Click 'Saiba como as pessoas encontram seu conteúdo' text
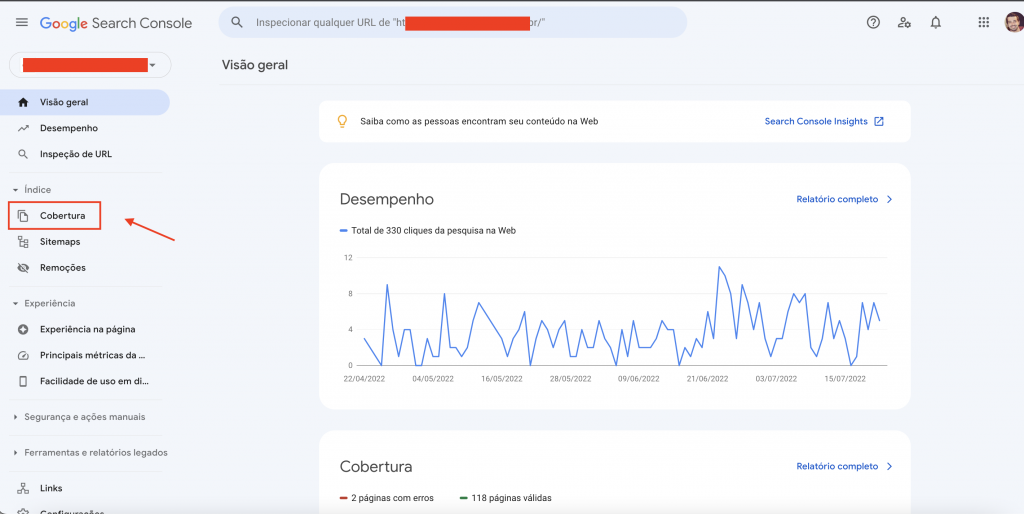This screenshot has height=514, width=1024. click(x=479, y=121)
